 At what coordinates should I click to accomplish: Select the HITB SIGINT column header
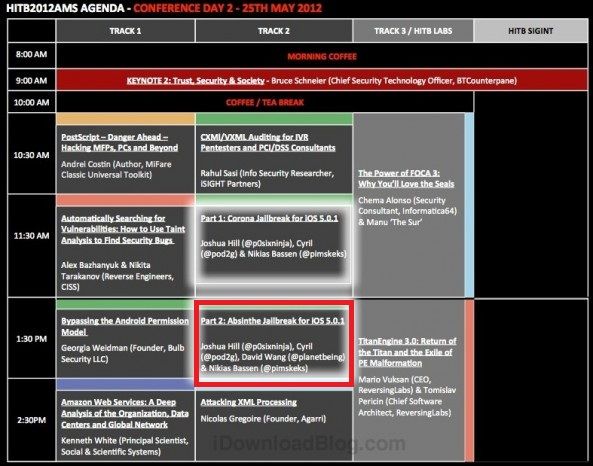531,31
